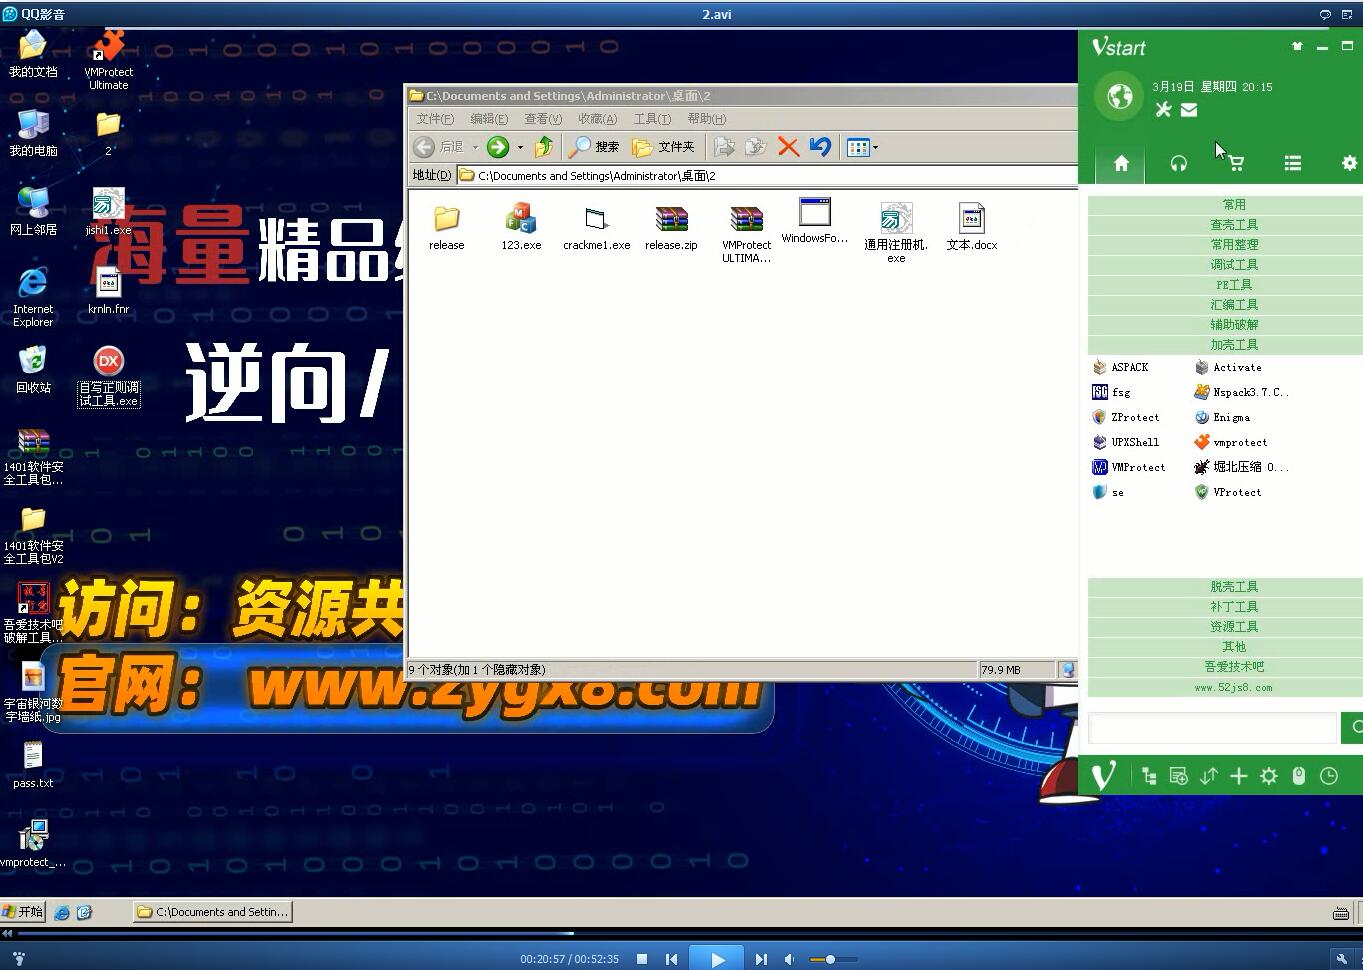Select the 文本.docx file in Explorer

coord(971,226)
